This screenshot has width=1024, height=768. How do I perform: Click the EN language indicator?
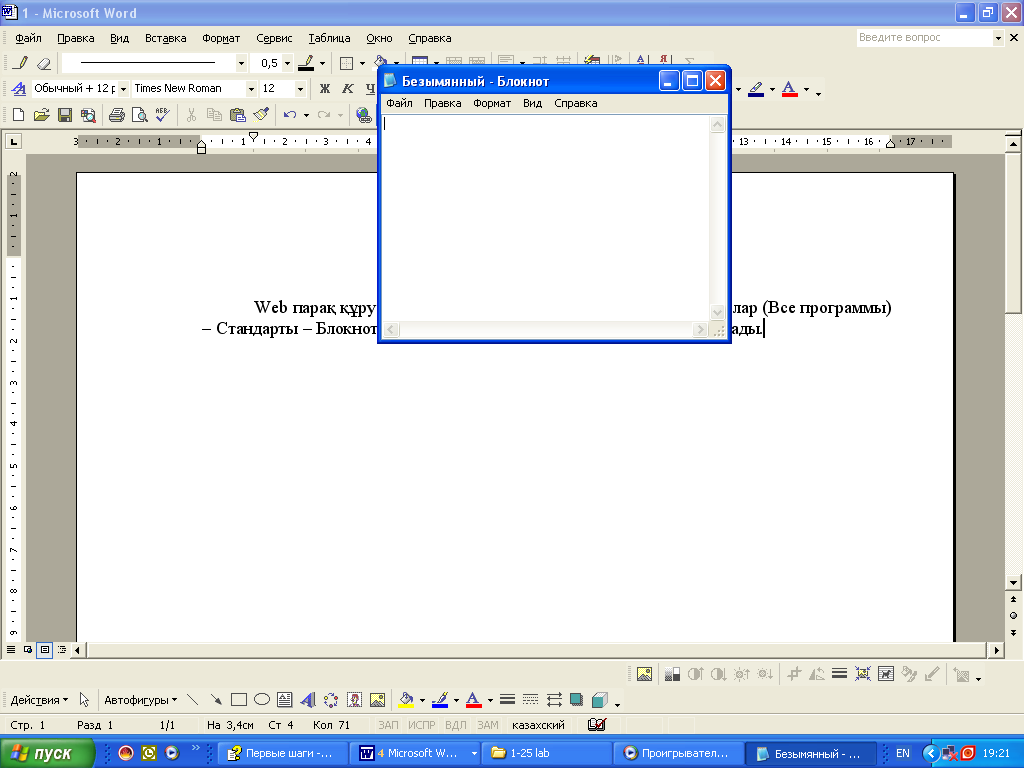(903, 753)
